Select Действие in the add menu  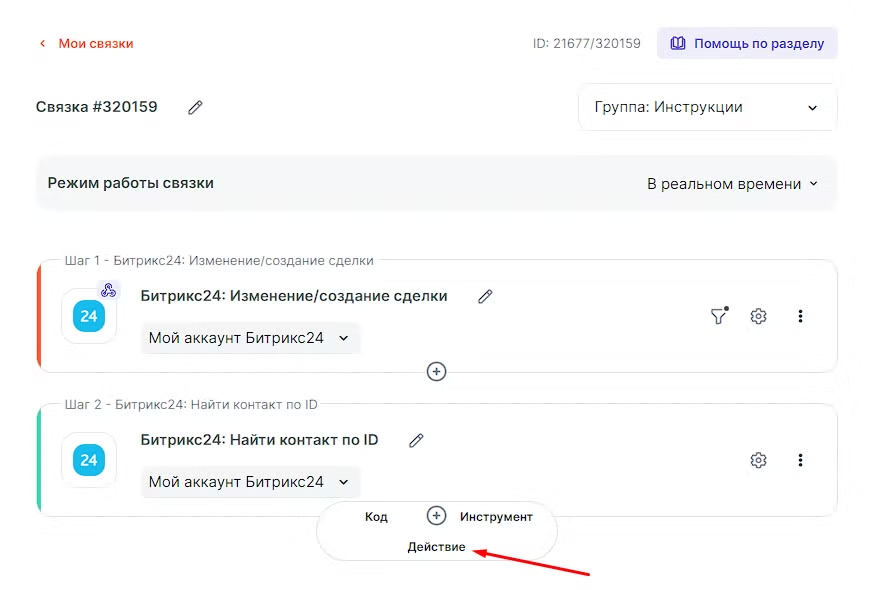tap(436, 547)
